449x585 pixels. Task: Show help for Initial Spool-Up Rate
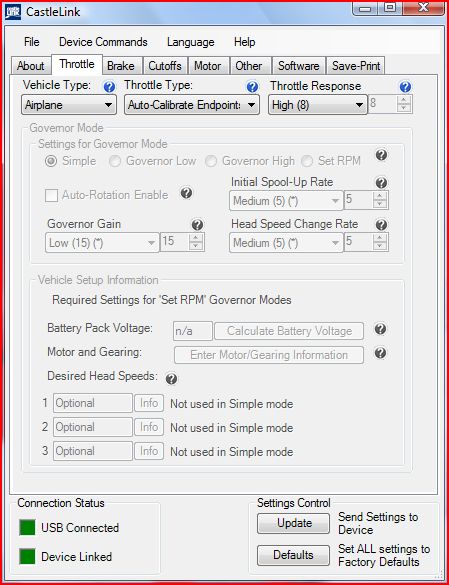(381, 183)
